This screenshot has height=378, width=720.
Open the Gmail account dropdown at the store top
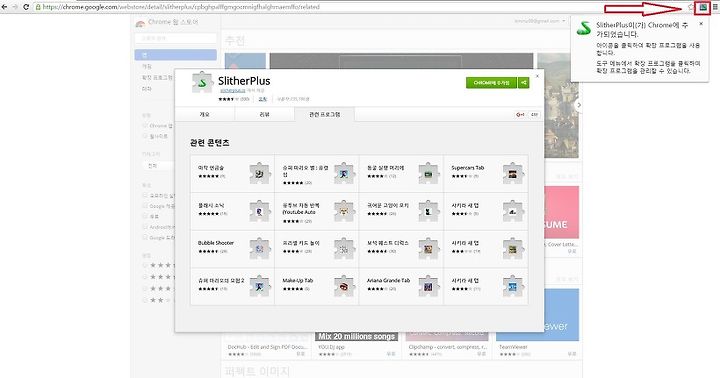pyautogui.click(x=540, y=21)
